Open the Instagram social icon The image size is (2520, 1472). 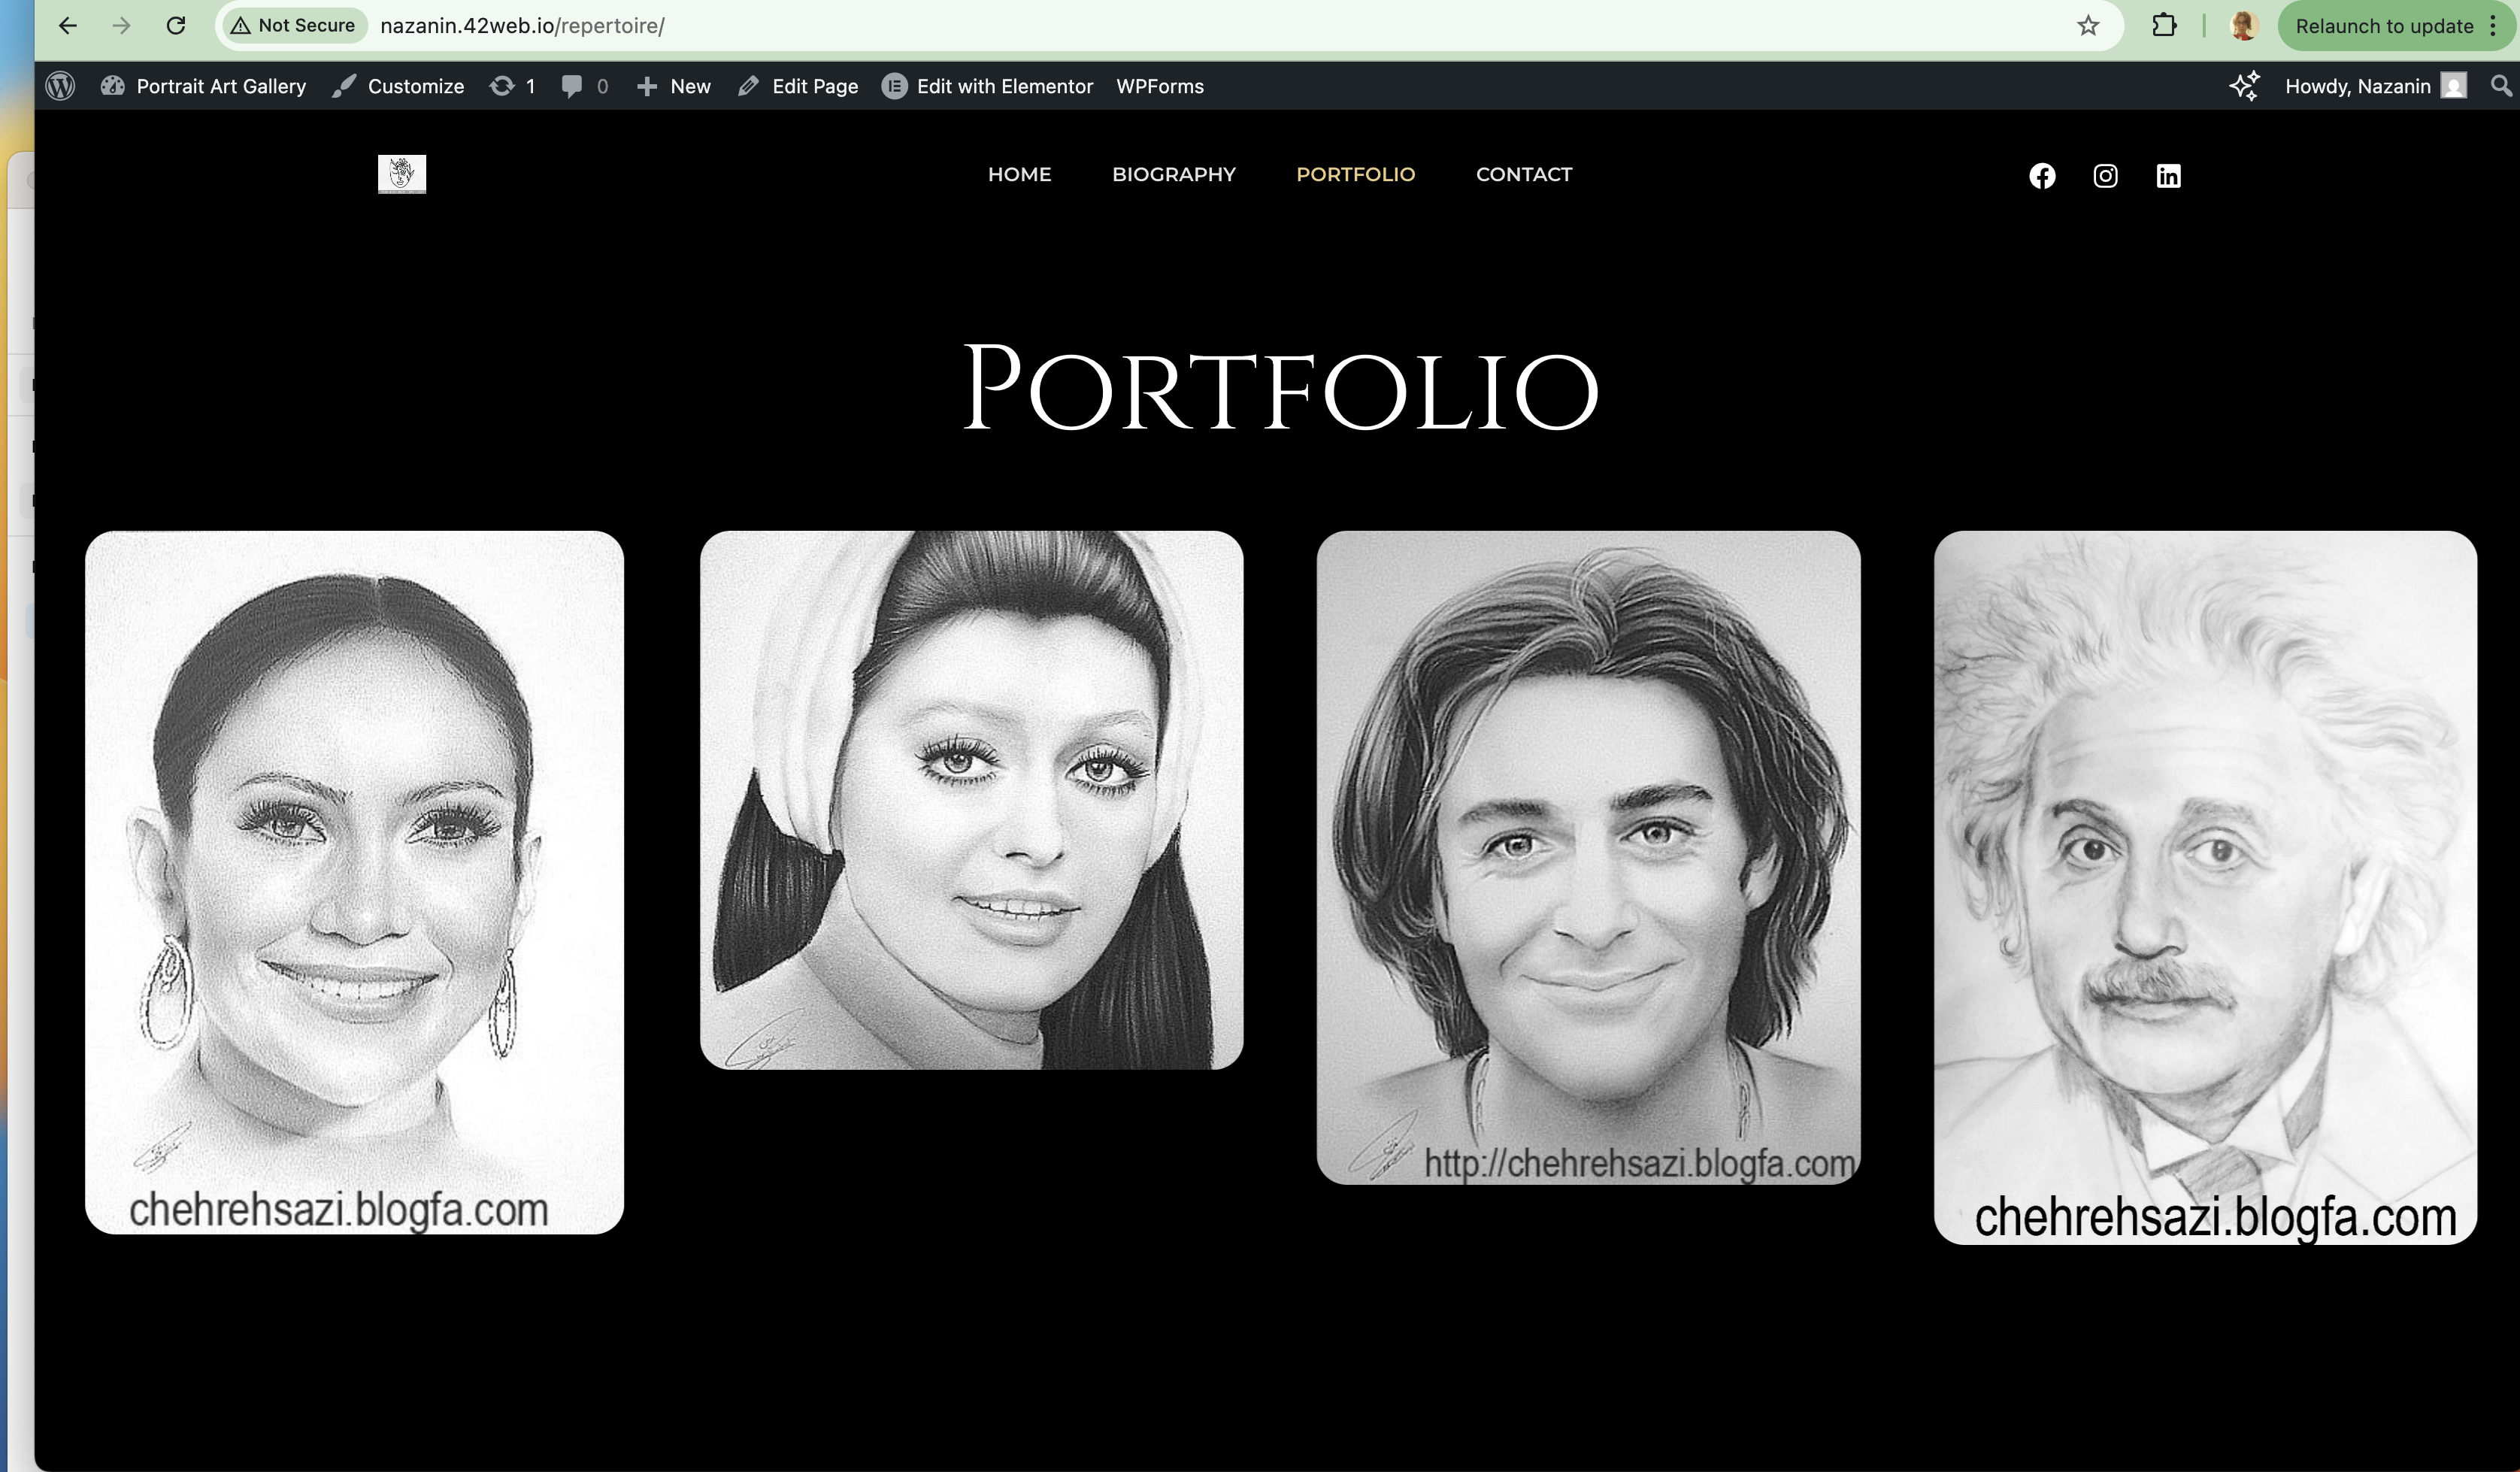click(x=2105, y=176)
